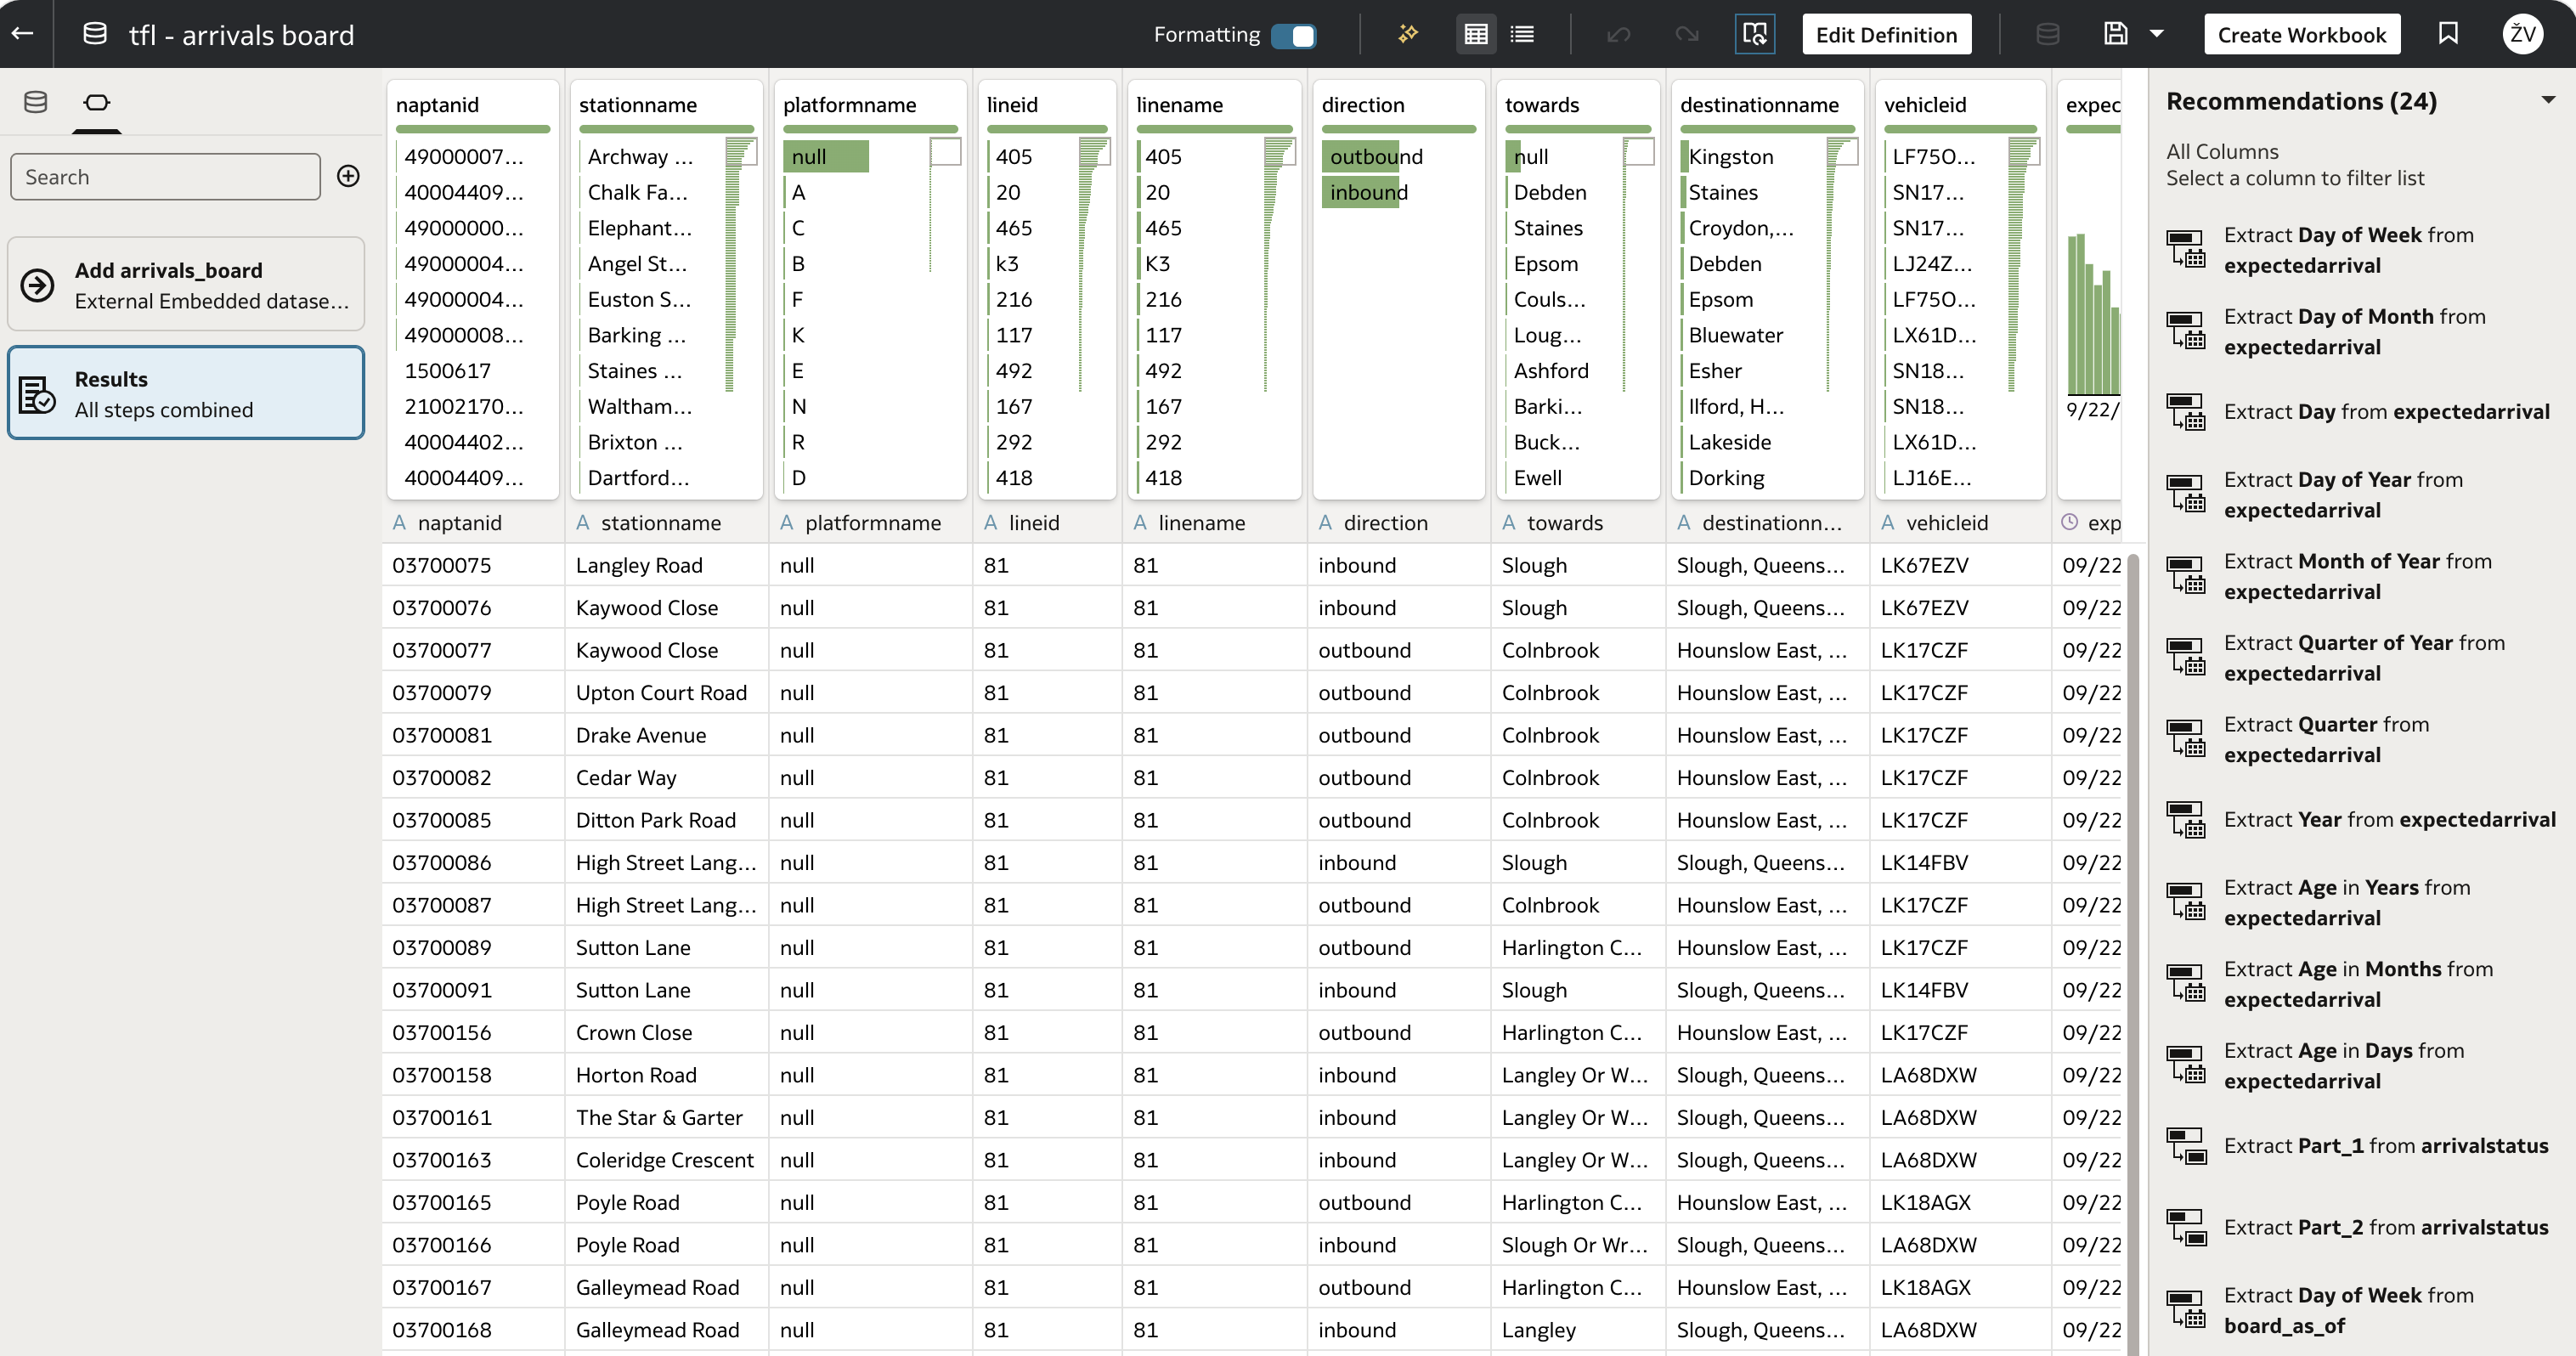Click the icon for Extract Age in Years
The image size is (2576, 1356).
pos(2186,901)
